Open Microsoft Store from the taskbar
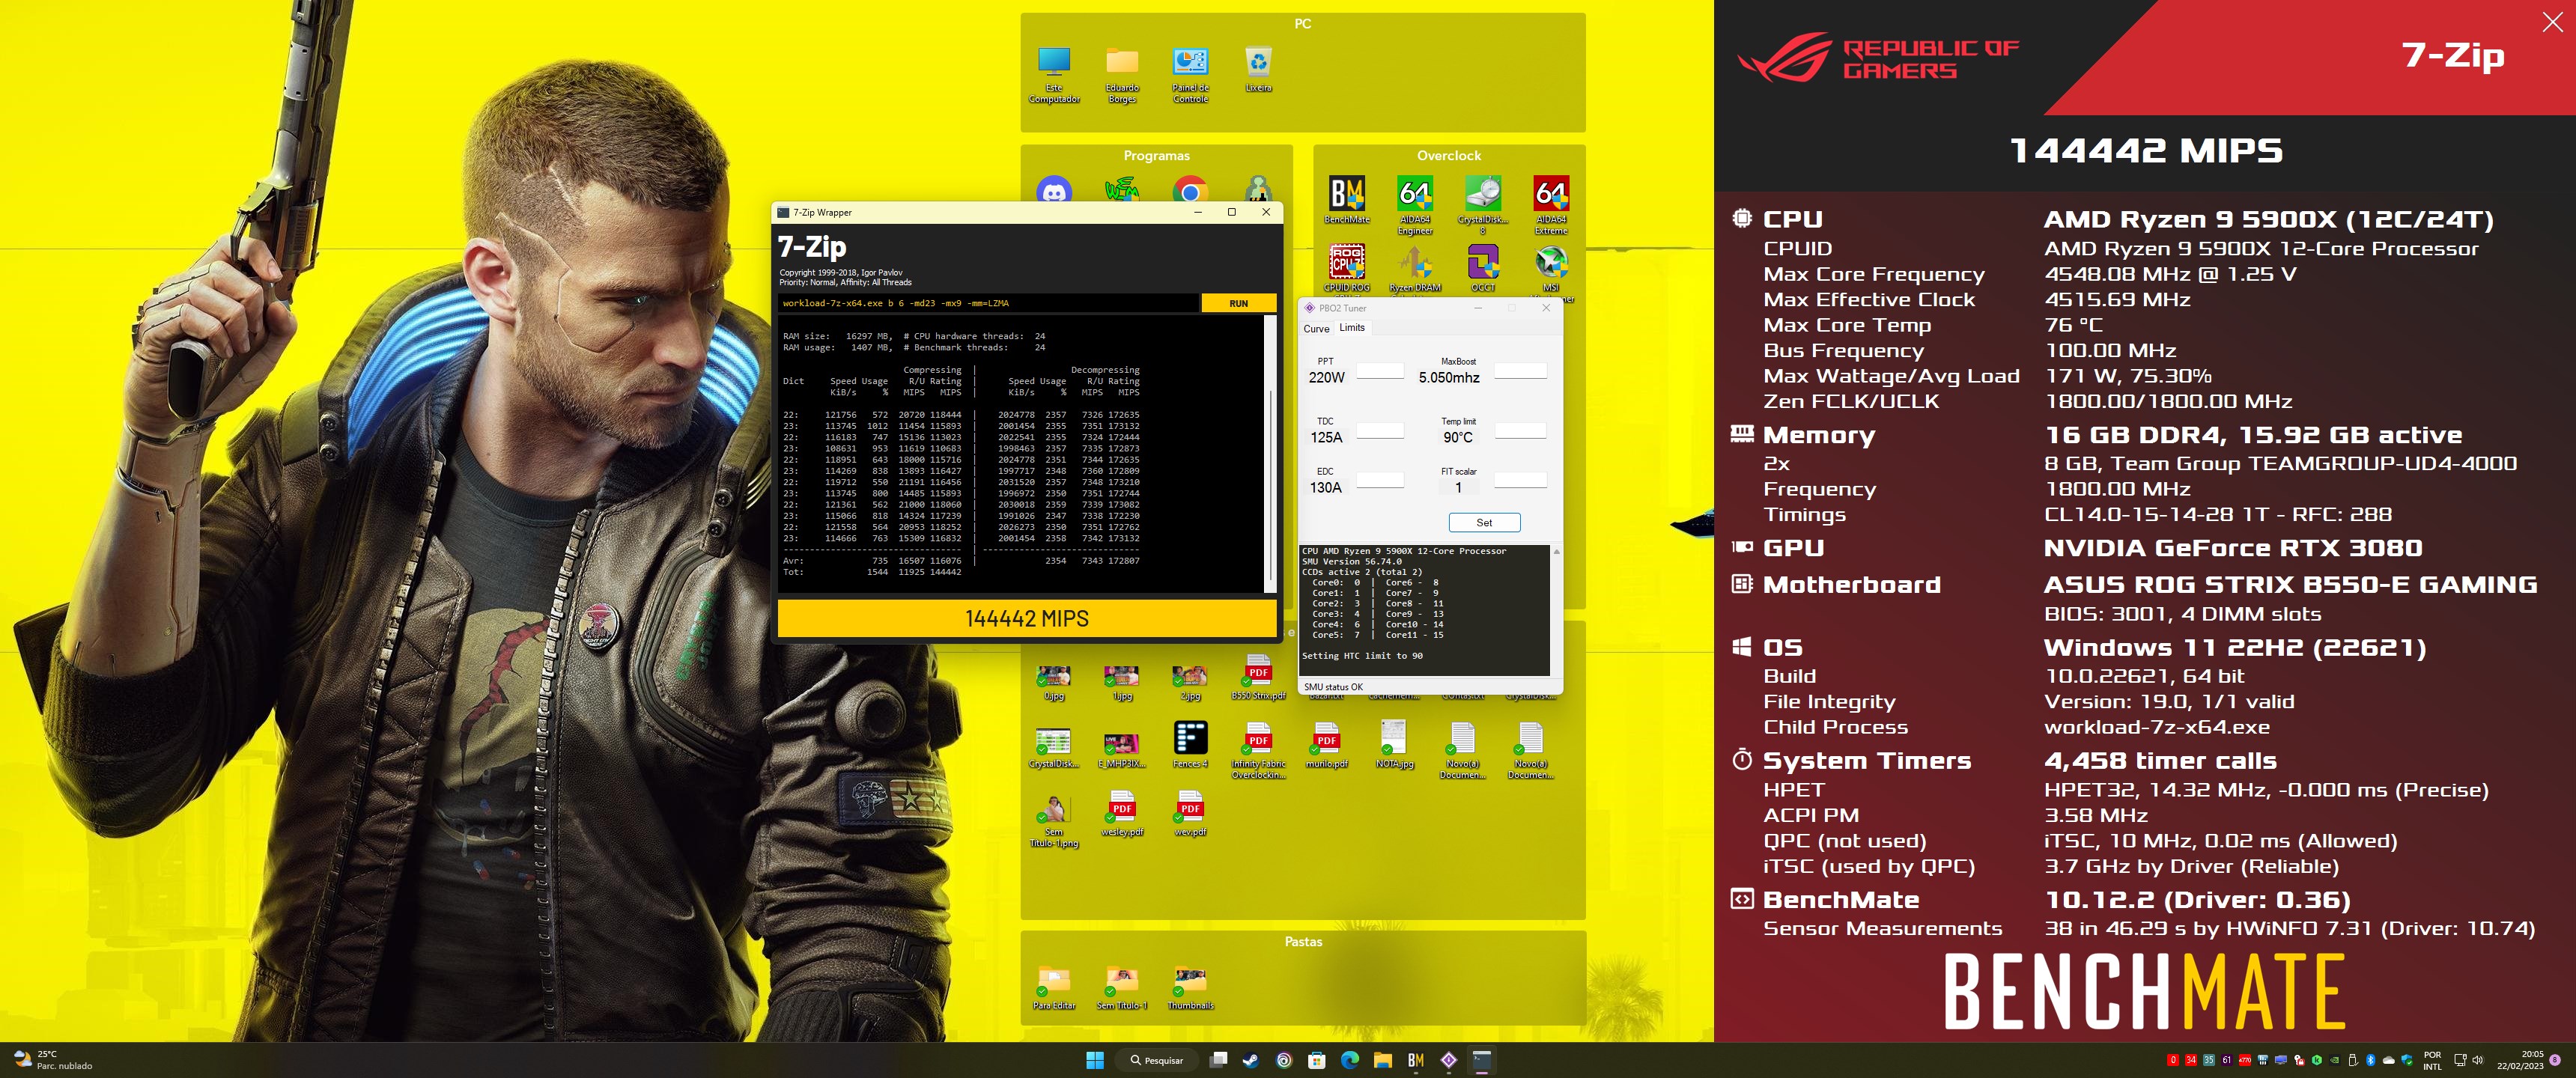The height and width of the screenshot is (1078, 2576). click(x=1317, y=1060)
